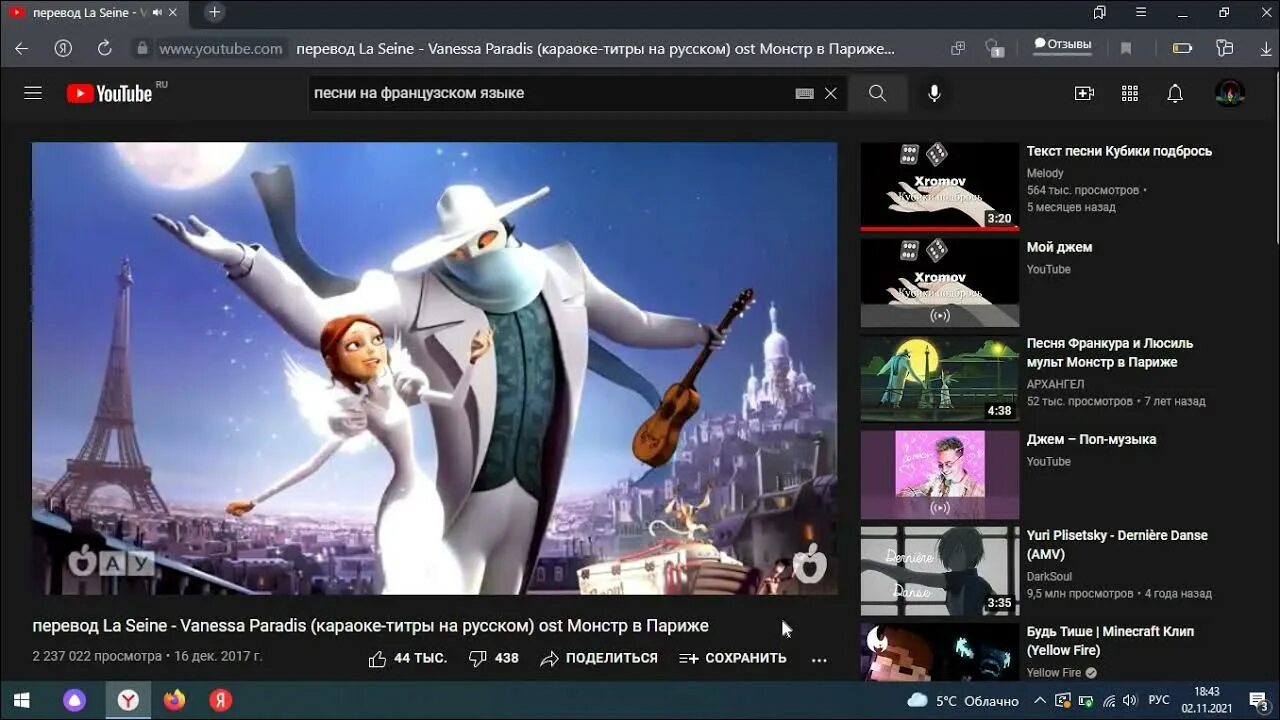Viewport: 1280px width, 720px height.
Task: Open the YouTube guide hamburger menu
Action: 33,93
